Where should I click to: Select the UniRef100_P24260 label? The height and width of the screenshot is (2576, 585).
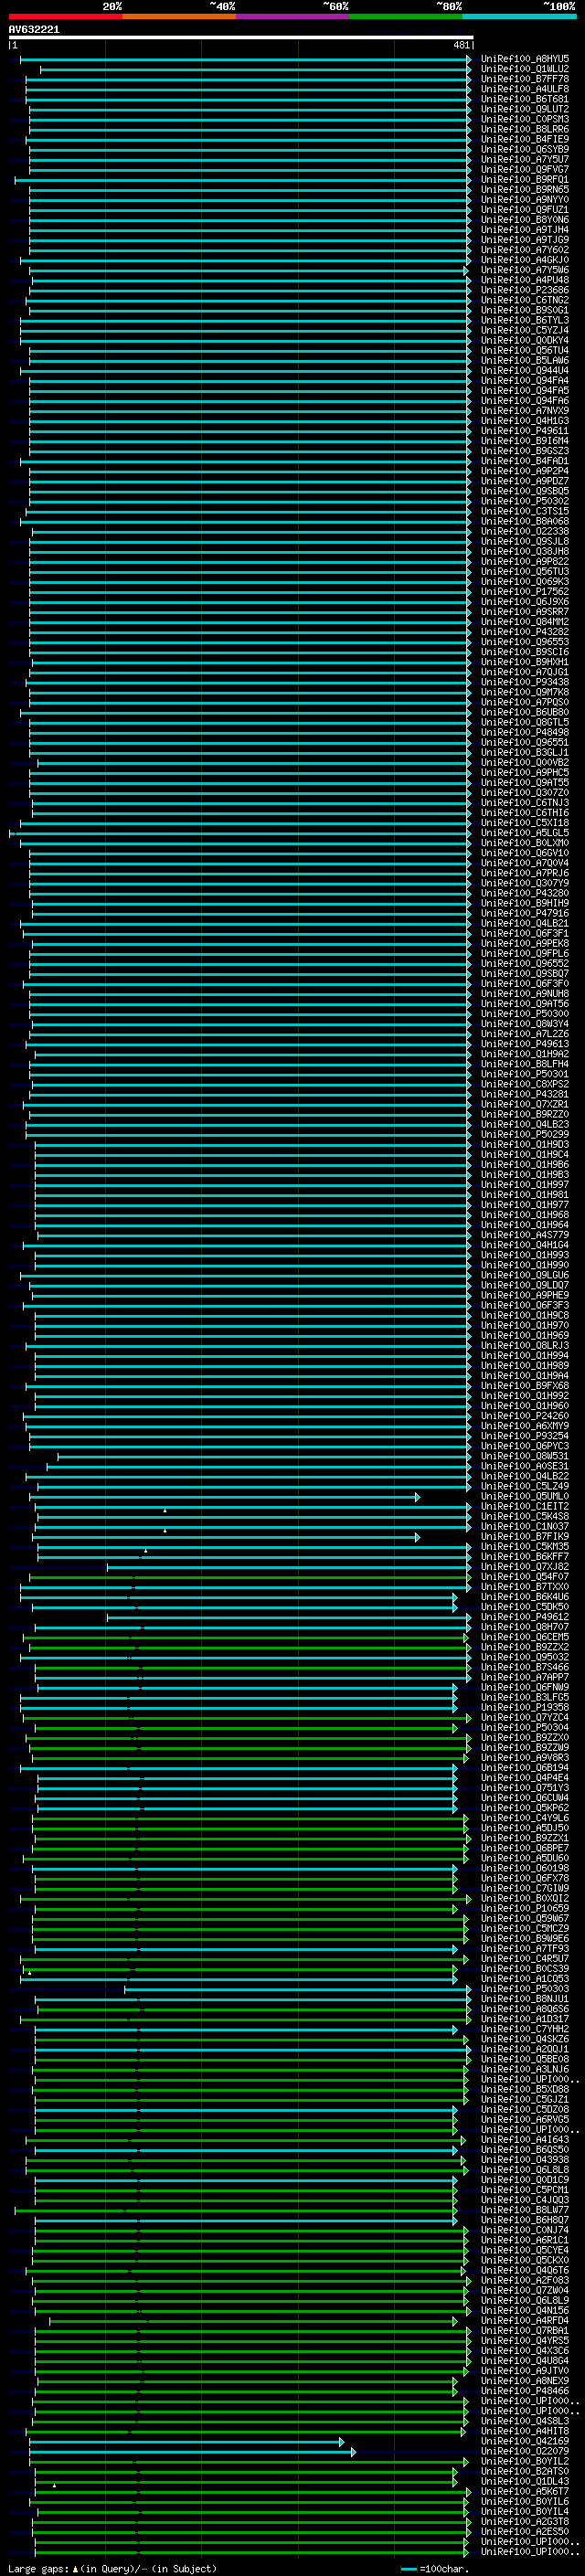tap(525, 1416)
